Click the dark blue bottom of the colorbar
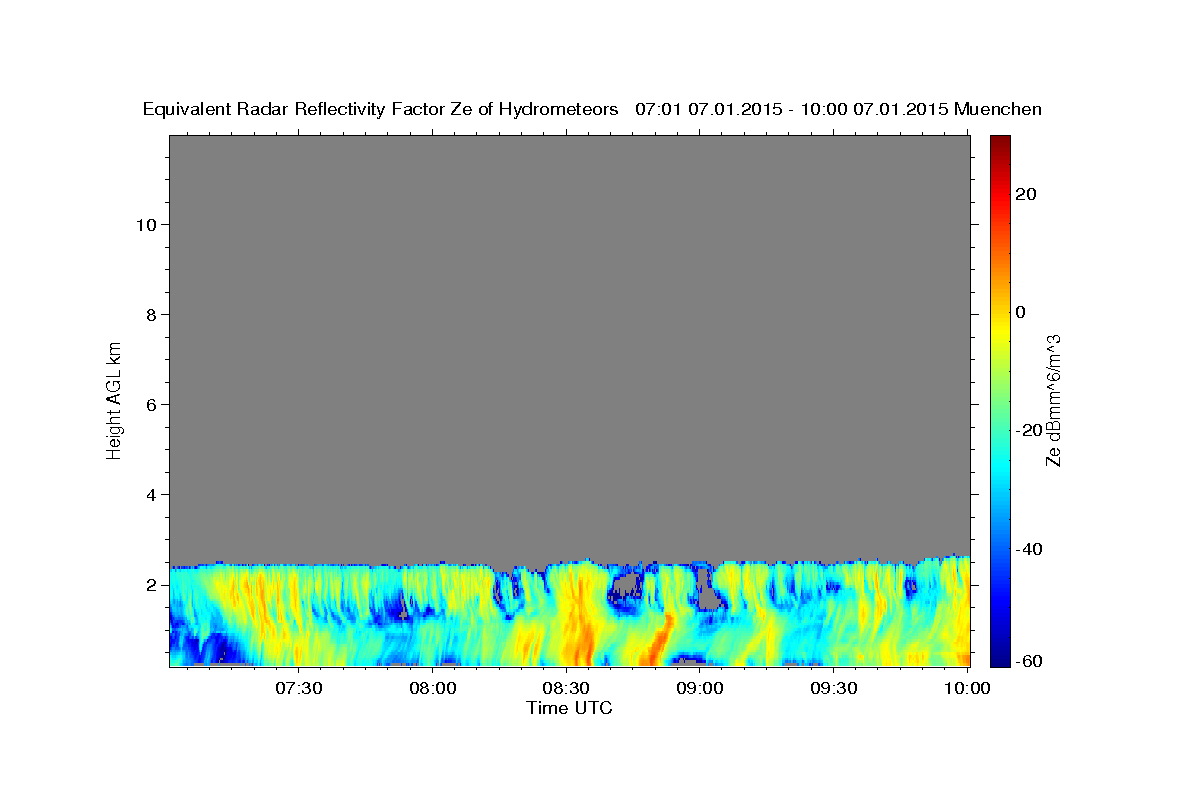The image size is (1200, 800). tap(1000, 658)
